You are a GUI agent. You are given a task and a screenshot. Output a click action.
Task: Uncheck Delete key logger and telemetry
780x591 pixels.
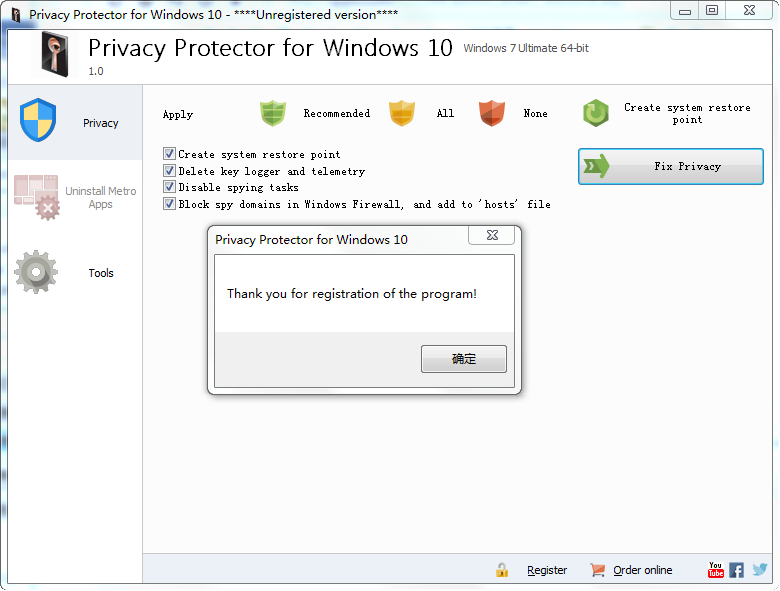[170, 171]
